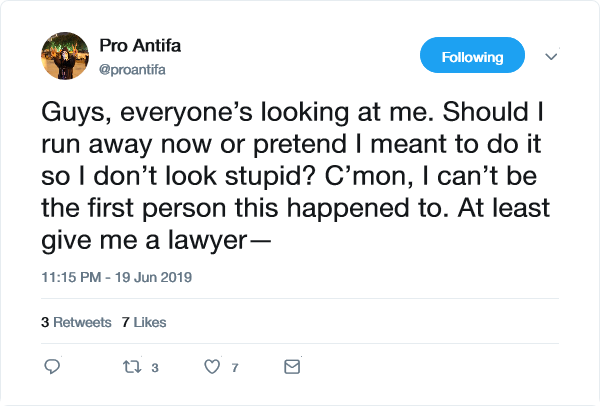Click the reply speech bubble icon
Viewport: 600px width, 406px height.
[54, 367]
